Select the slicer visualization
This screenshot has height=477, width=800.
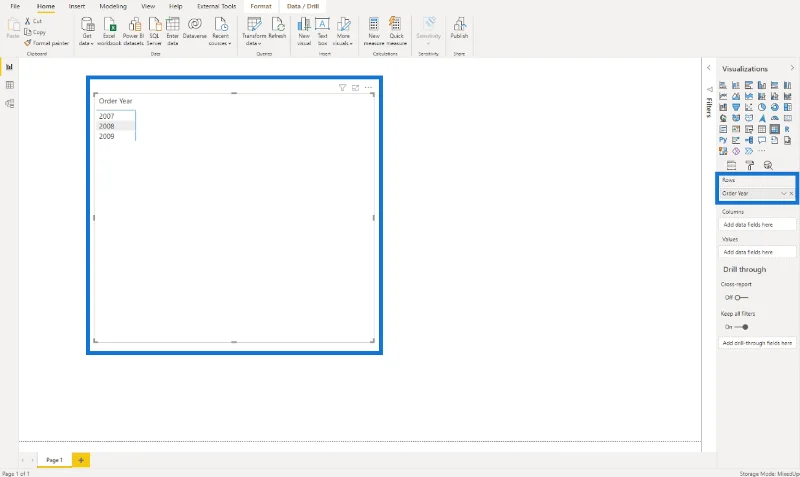[x=749, y=129]
